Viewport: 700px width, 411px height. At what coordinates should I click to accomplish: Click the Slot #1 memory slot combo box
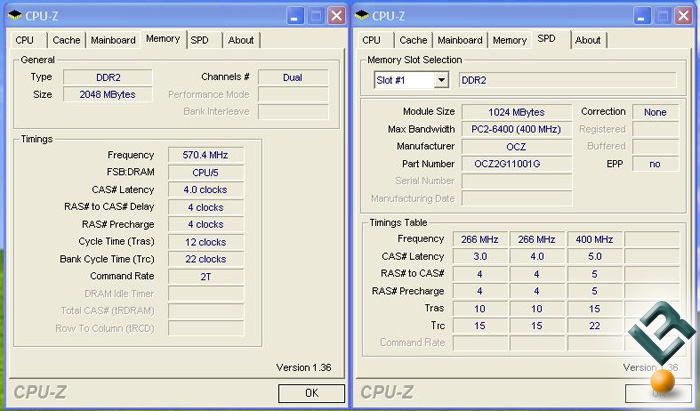tap(411, 80)
